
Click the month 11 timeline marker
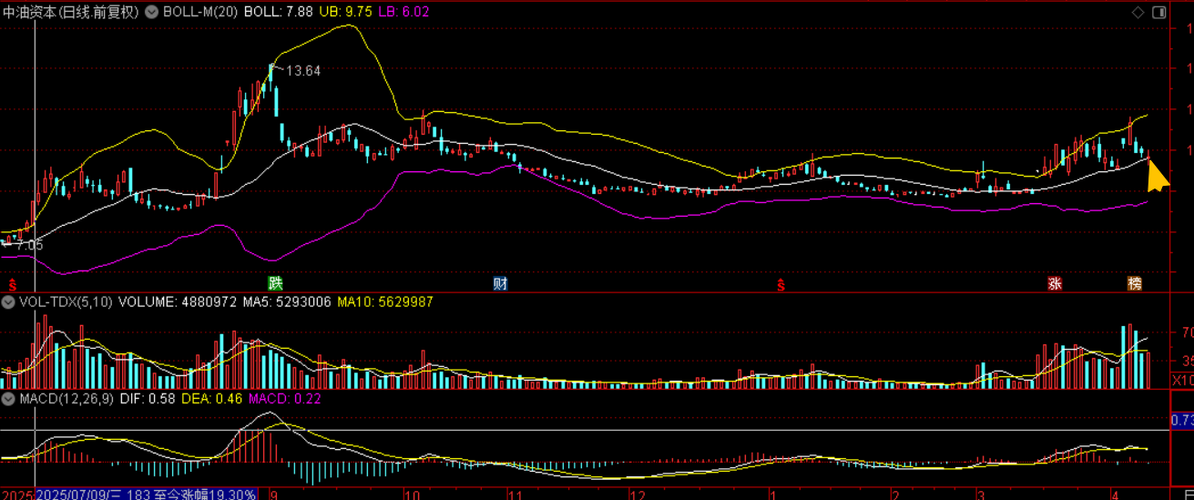click(x=515, y=494)
